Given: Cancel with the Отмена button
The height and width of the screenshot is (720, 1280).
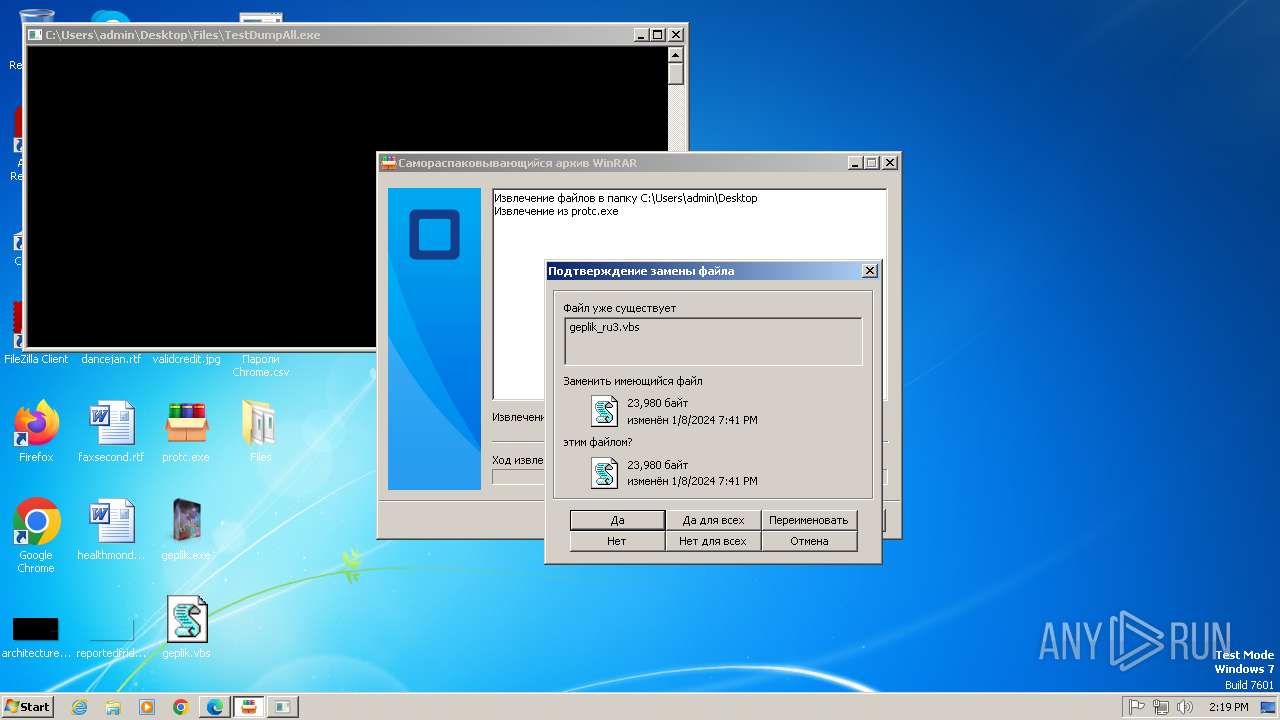Looking at the screenshot, I should pyautogui.click(x=809, y=541).
